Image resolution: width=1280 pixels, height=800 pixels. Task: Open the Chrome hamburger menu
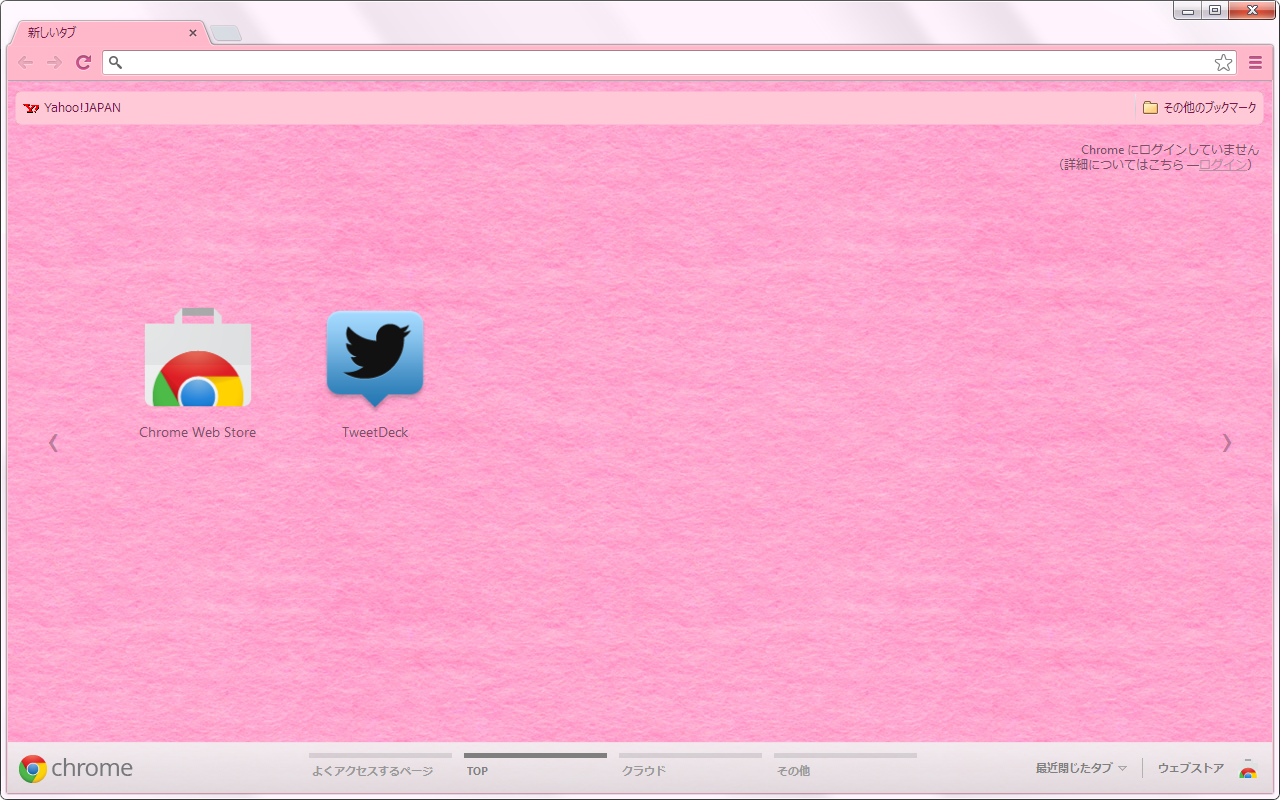1255,62
